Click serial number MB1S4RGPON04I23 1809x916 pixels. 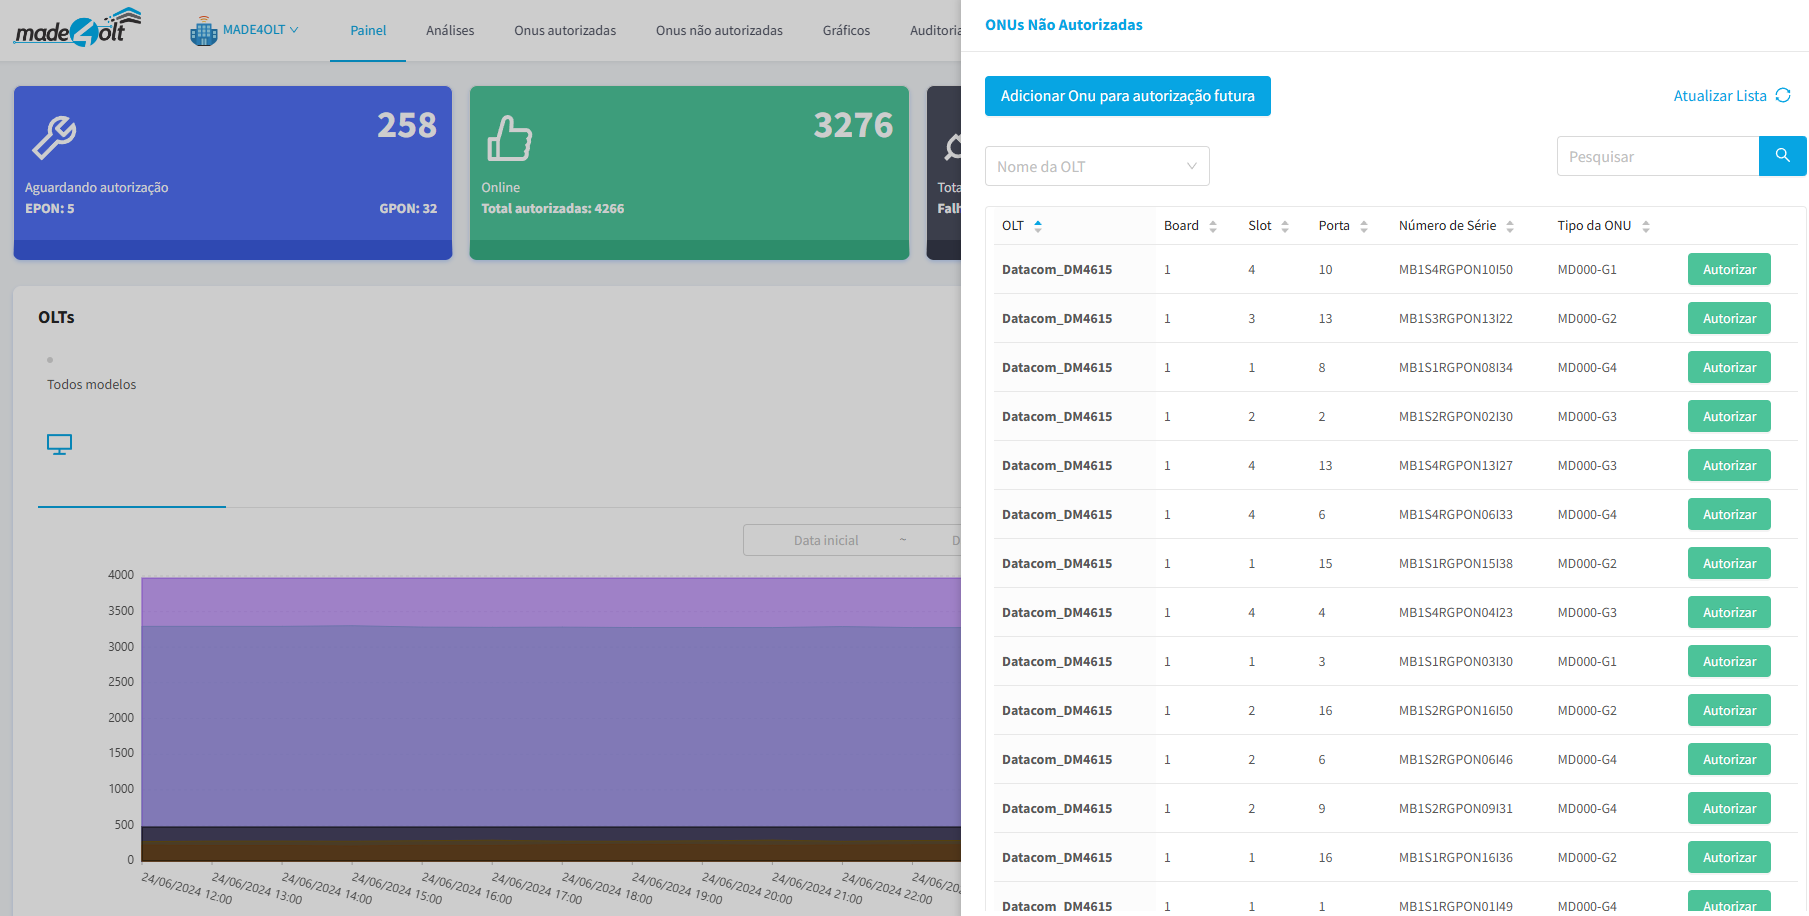pyautogui.click(x=1455, y=612)
